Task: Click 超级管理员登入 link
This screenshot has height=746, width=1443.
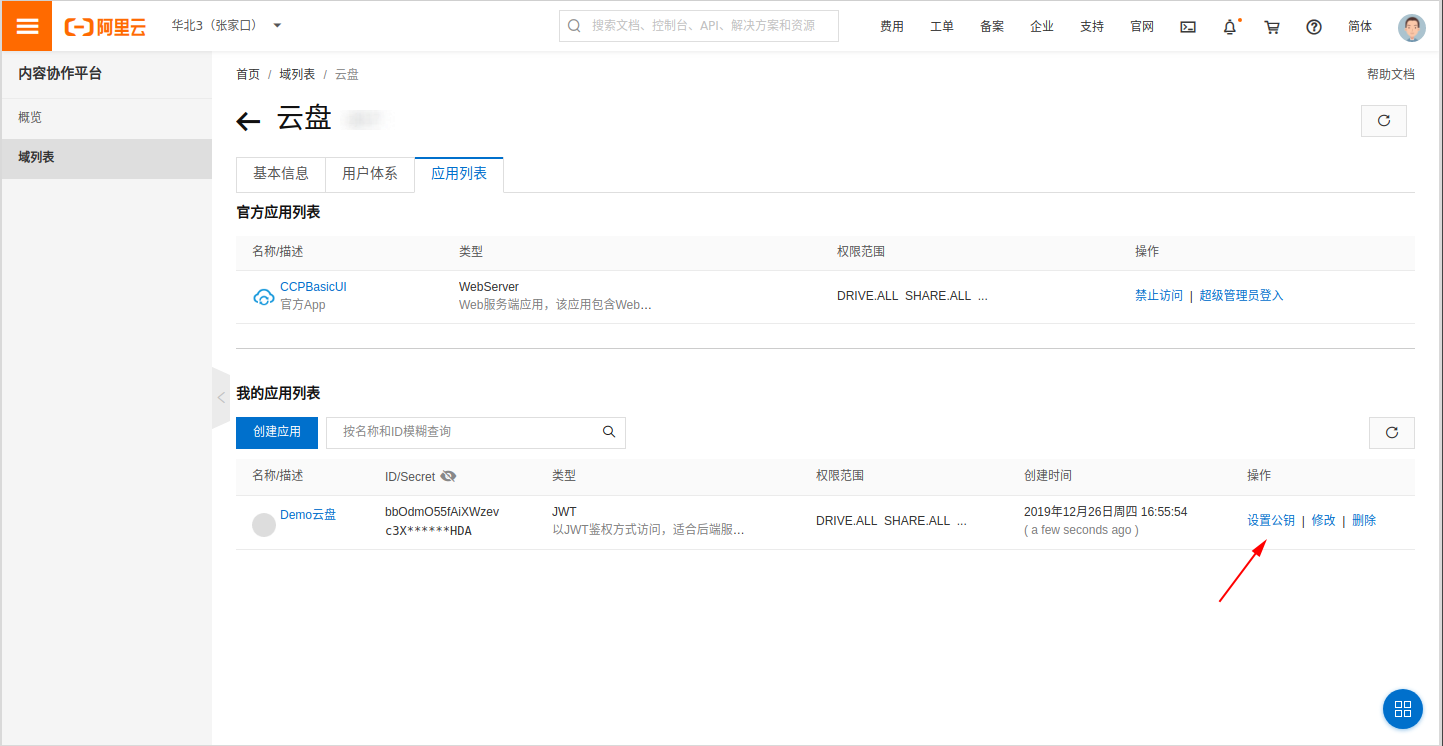Action: point(1241,296)
